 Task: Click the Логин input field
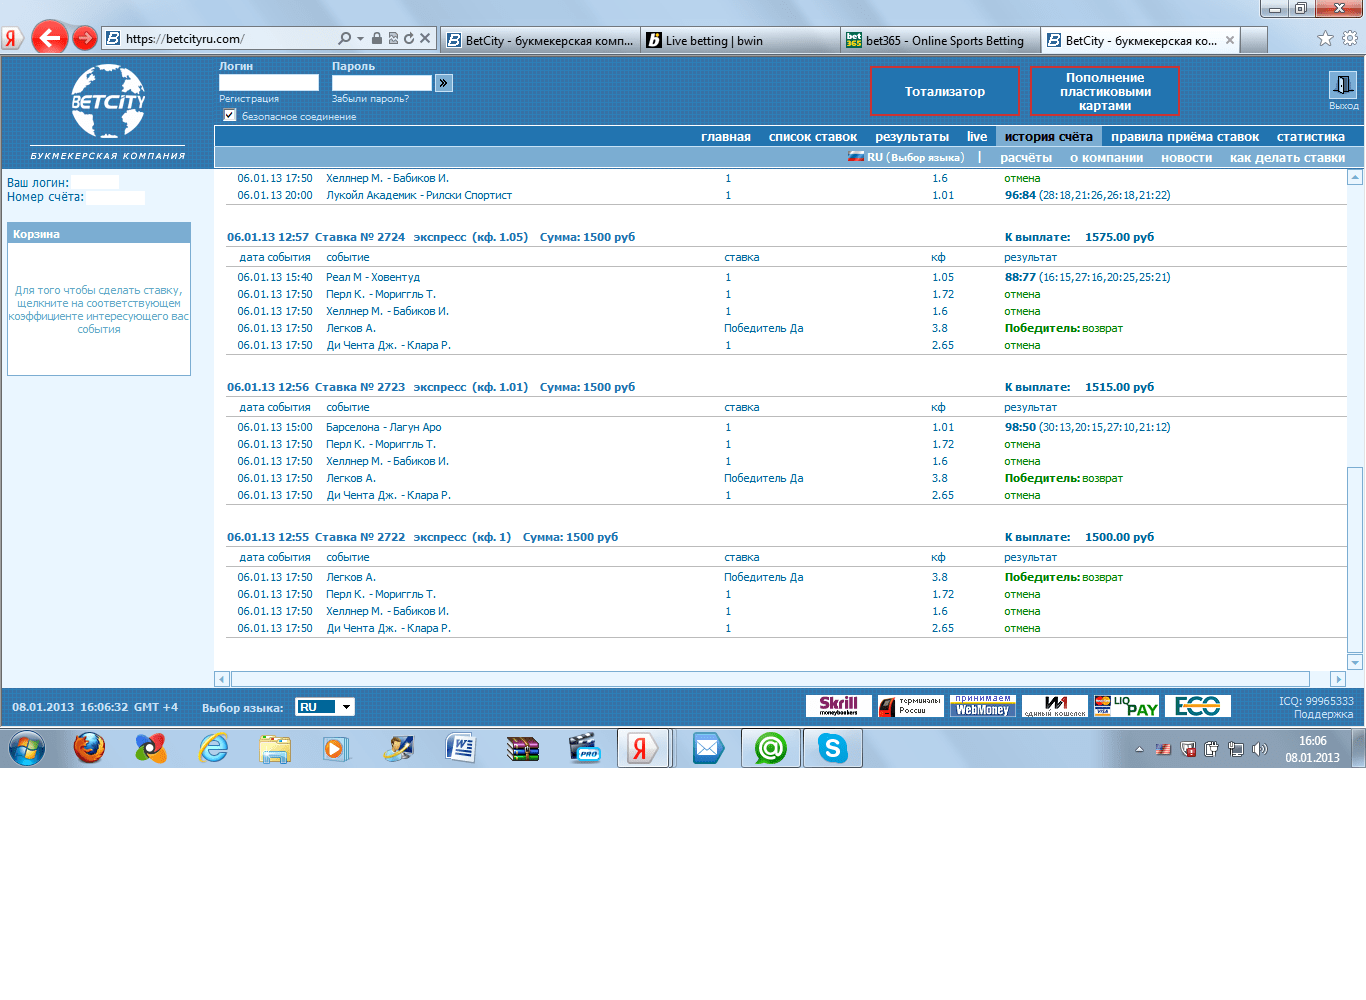point(268,83)
